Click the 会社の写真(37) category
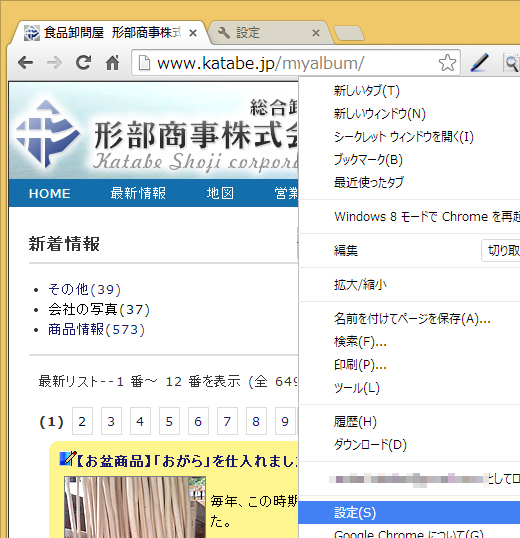 click(99, 309)
